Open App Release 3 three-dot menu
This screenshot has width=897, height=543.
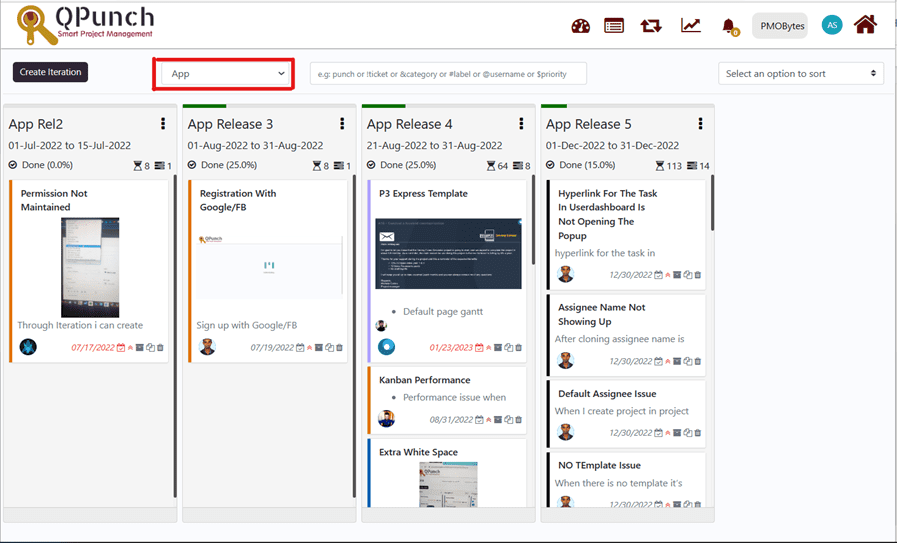tap(342, 124)
